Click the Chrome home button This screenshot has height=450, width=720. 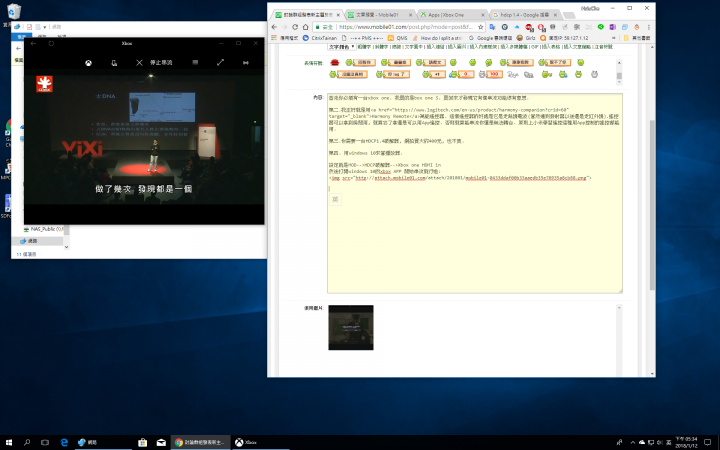tap(305, 27)
